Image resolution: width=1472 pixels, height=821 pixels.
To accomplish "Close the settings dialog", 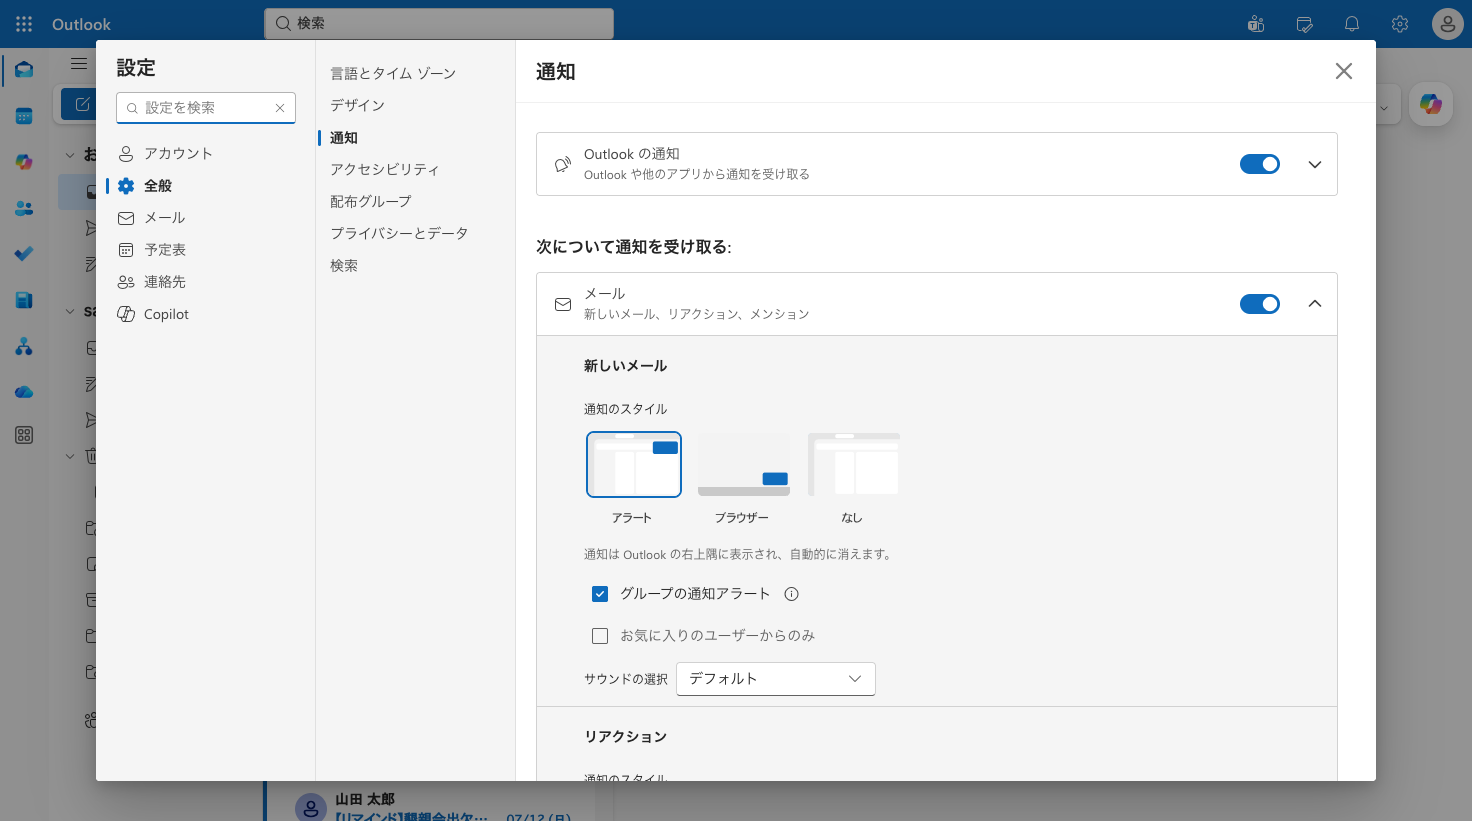I will 1344,71.
